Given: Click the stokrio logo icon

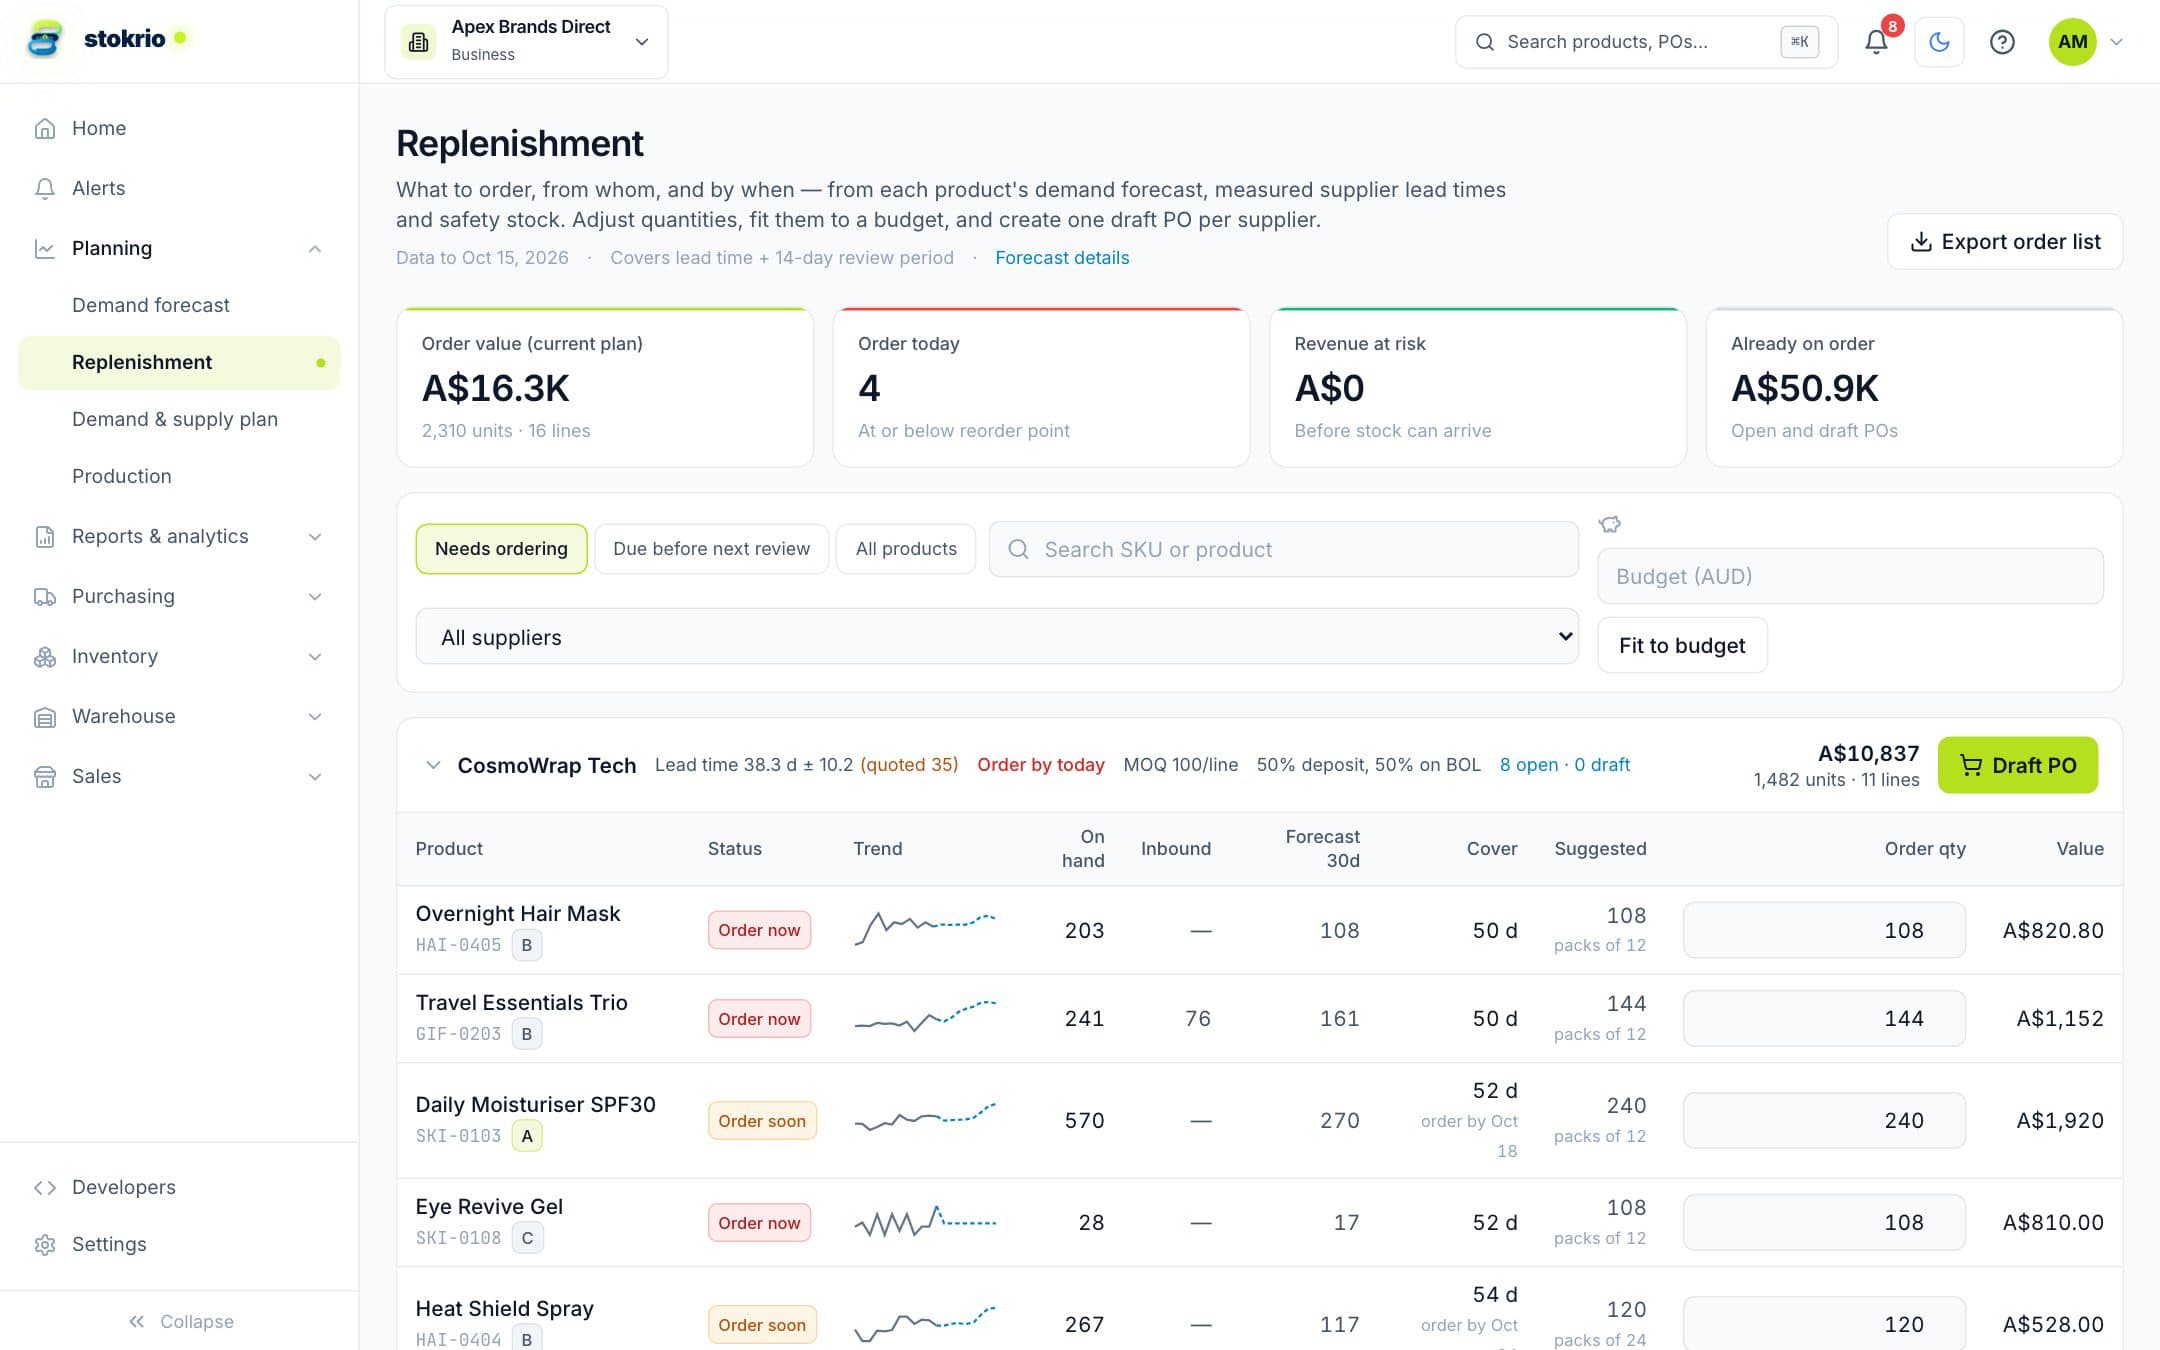Looking at the screenshot, I should (x=45, y=39).
